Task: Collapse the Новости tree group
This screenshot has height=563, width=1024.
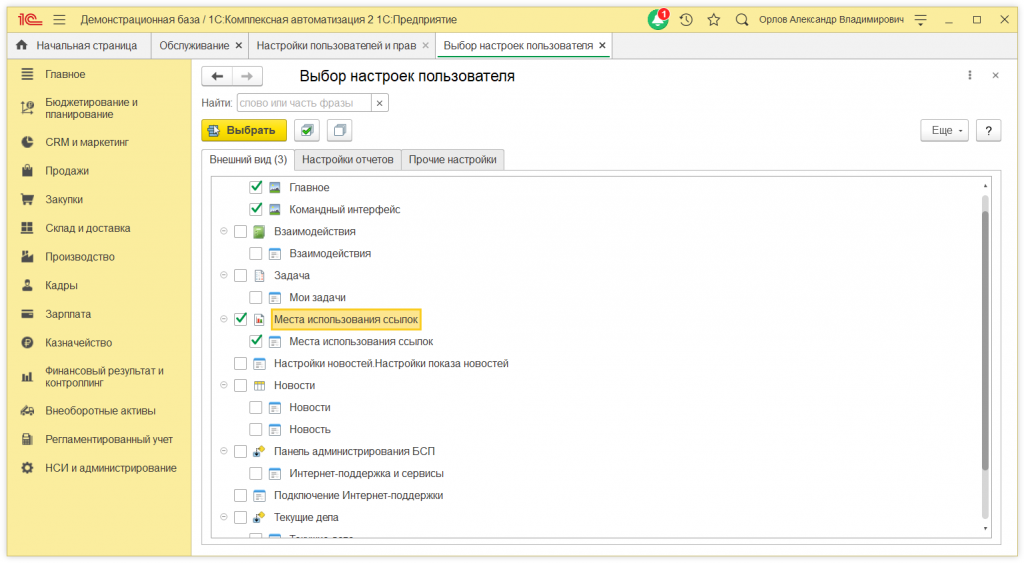Action: tap(223, 385)
